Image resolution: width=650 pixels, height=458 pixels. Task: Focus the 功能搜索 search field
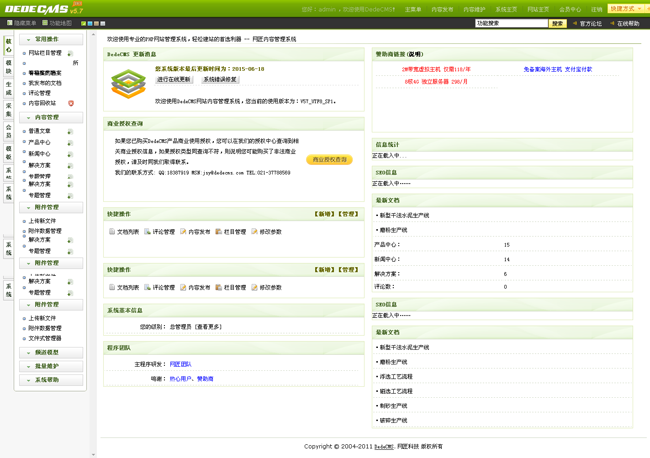click(x=512, y=24)
